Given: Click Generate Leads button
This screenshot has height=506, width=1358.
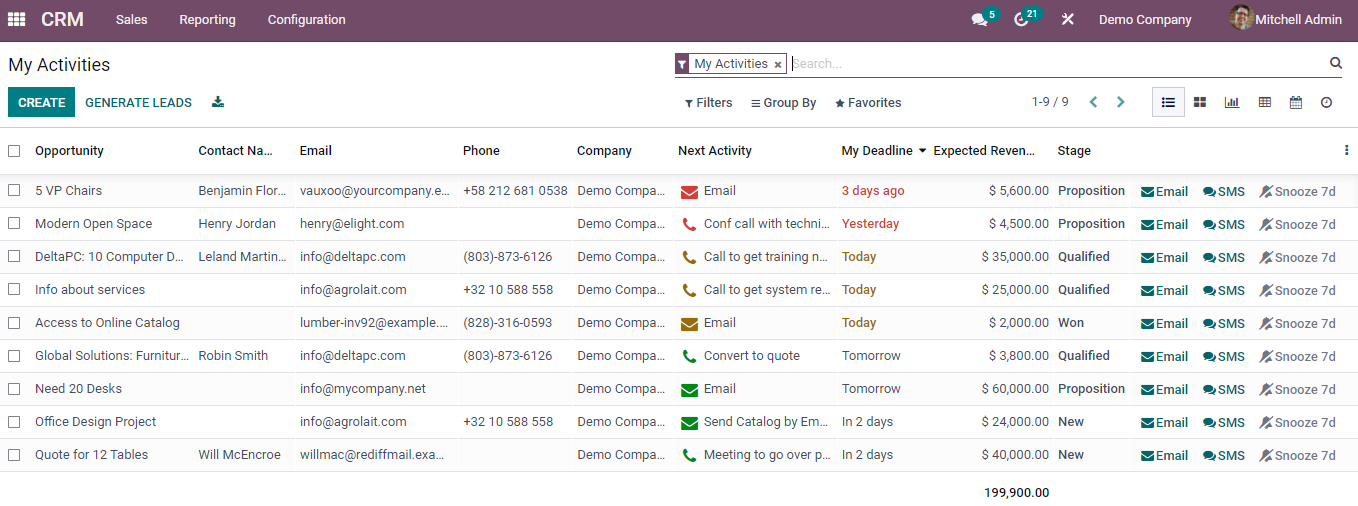Looking at the screenshot, I should coord(138,102).
